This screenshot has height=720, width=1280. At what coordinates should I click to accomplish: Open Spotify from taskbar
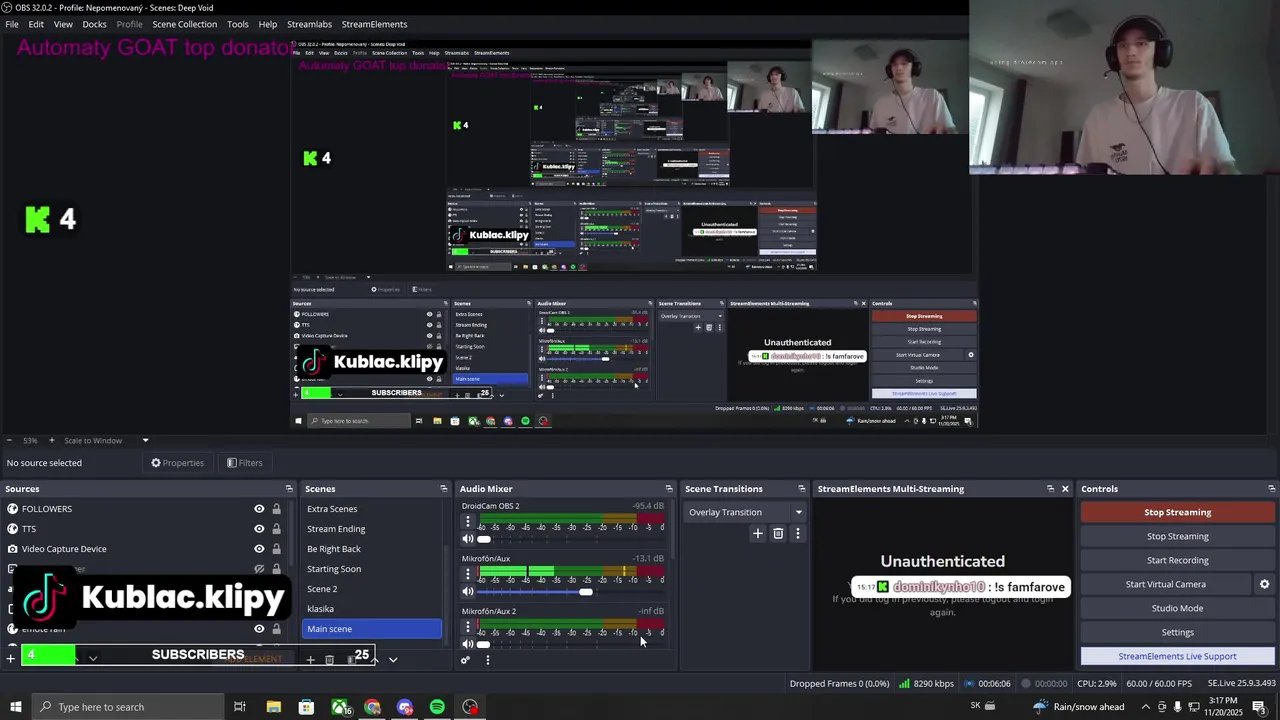pyautogui.click(x=437, y=707)
